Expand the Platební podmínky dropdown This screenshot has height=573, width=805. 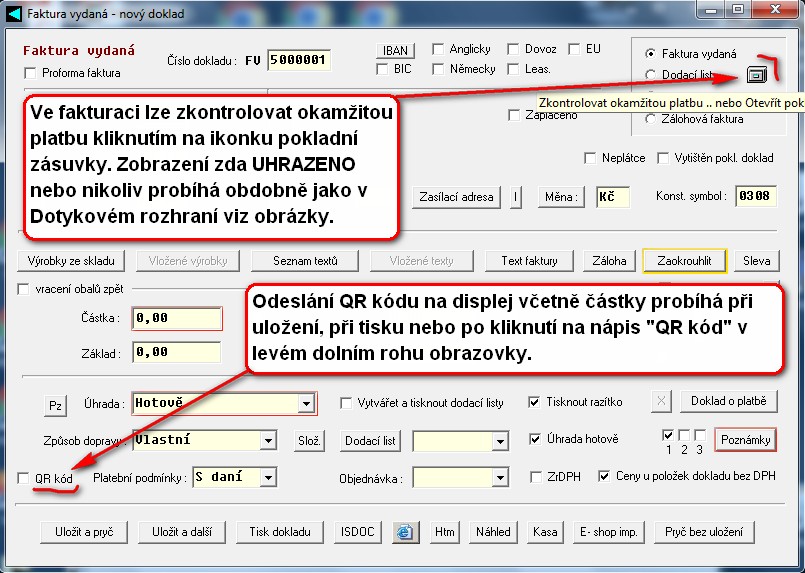pos(268,478)
